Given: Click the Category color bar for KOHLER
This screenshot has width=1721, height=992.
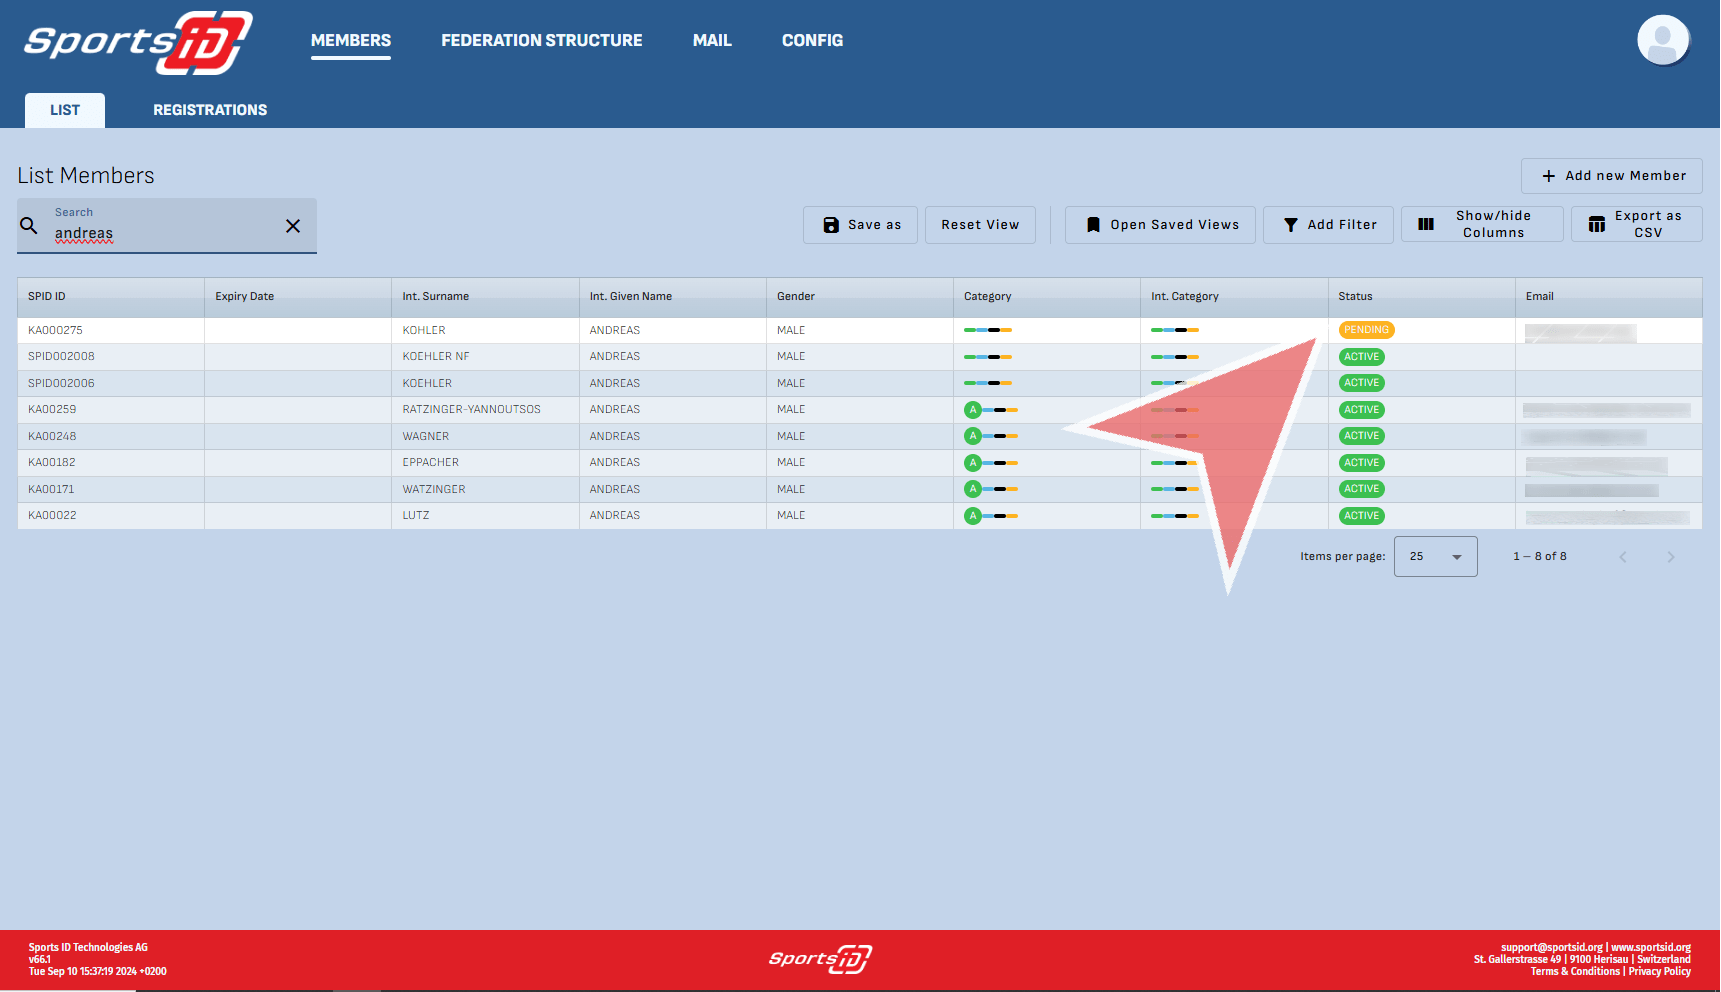Looking at the screenshot, I should (987, 330).
